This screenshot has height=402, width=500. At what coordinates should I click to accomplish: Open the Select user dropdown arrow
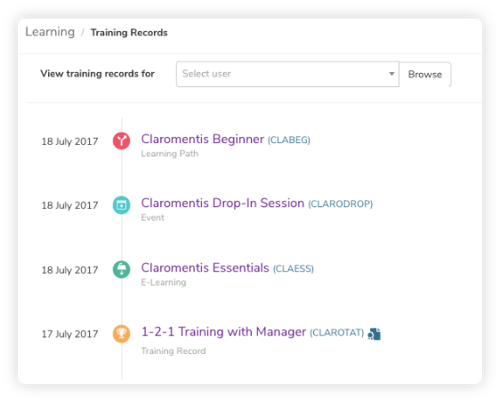(392, 74)
